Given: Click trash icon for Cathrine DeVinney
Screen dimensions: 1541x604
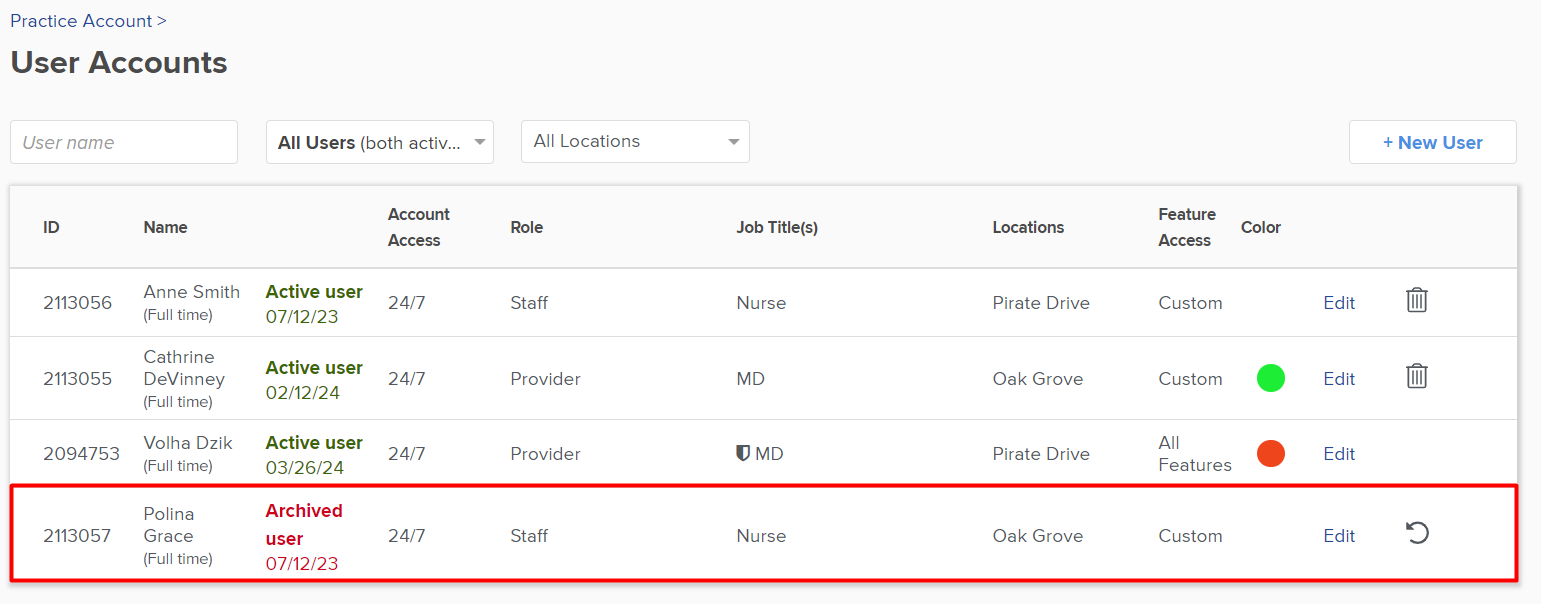Looking at the screenshot, I should 1416,376.
